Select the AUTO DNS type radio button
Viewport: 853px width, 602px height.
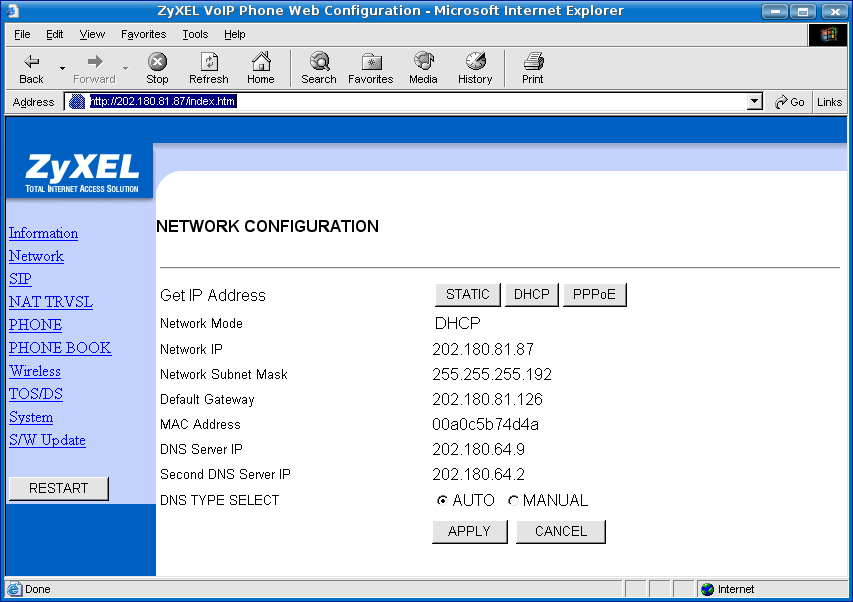tap(442, 500)
